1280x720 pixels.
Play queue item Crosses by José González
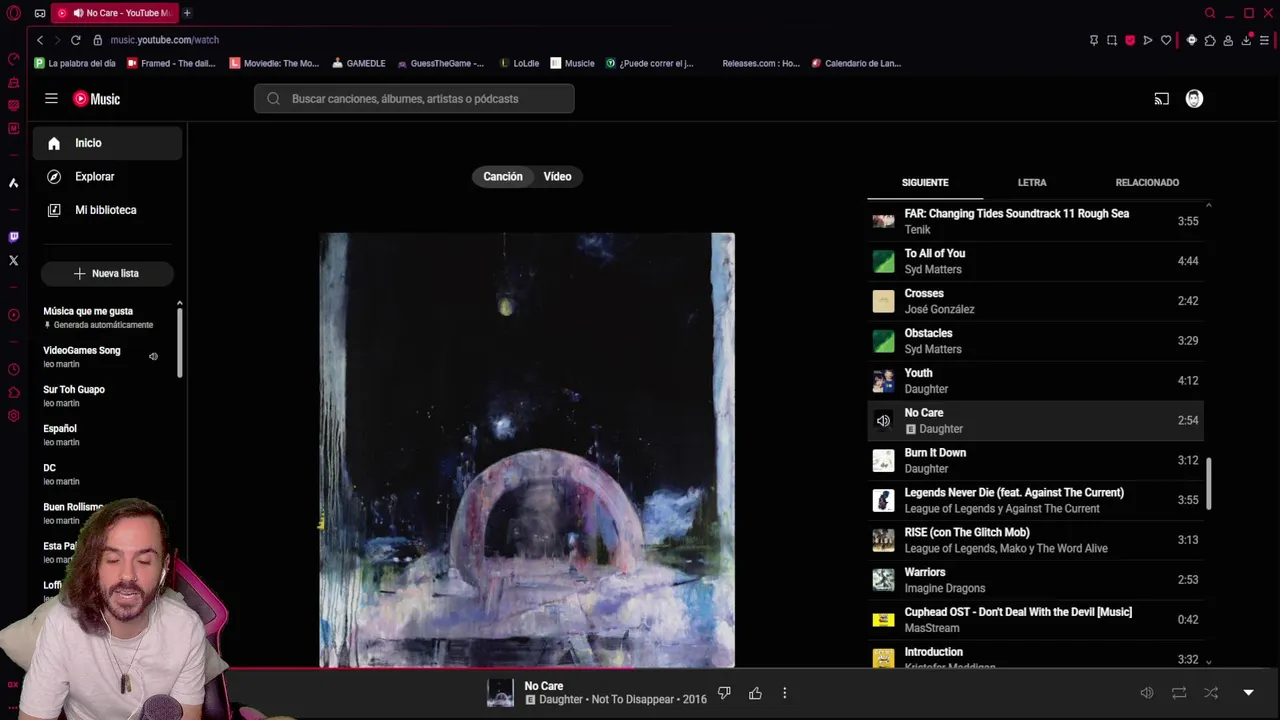tap(1035, 301)
